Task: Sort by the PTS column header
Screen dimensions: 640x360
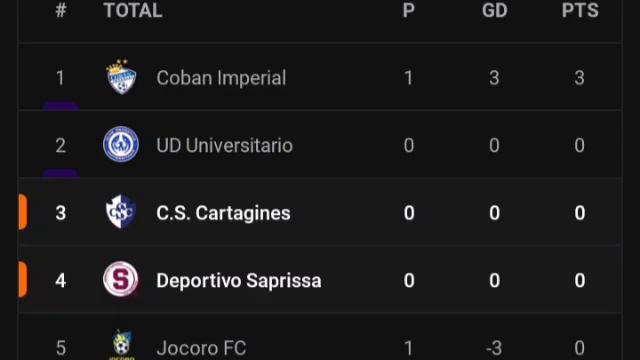Action: [x=580, y=10]
